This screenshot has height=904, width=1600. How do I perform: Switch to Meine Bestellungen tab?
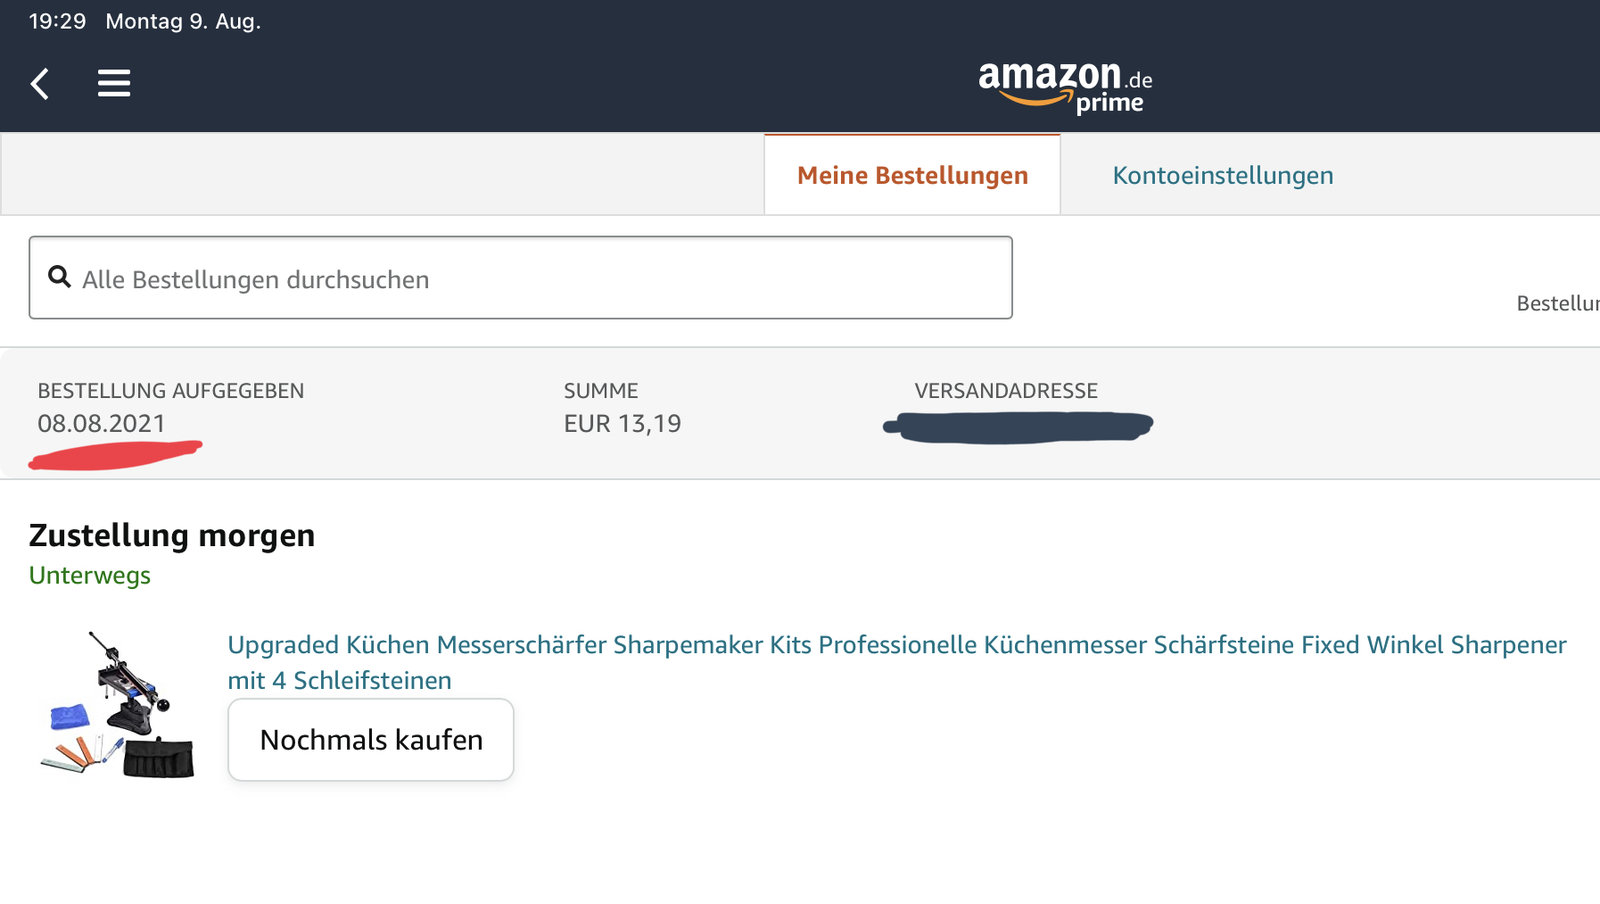pyautogui.click(x=912, y=175)
